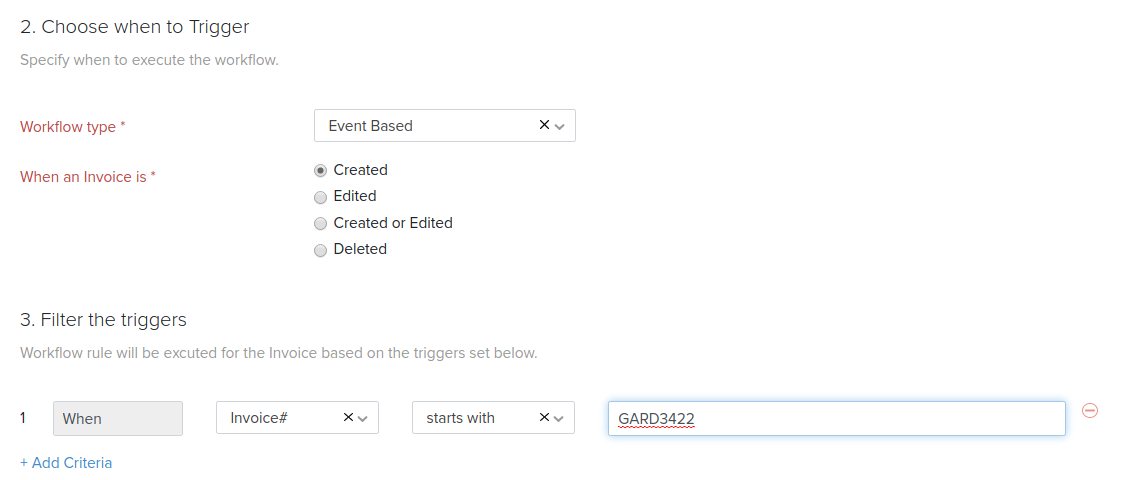
Task: Clear the 'starts with' comparator selection
Action: tap(544, 417)
